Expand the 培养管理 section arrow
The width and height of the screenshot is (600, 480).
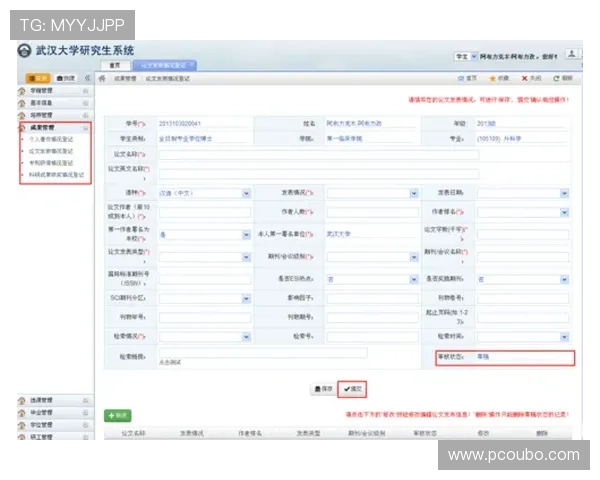coord(85,115)
